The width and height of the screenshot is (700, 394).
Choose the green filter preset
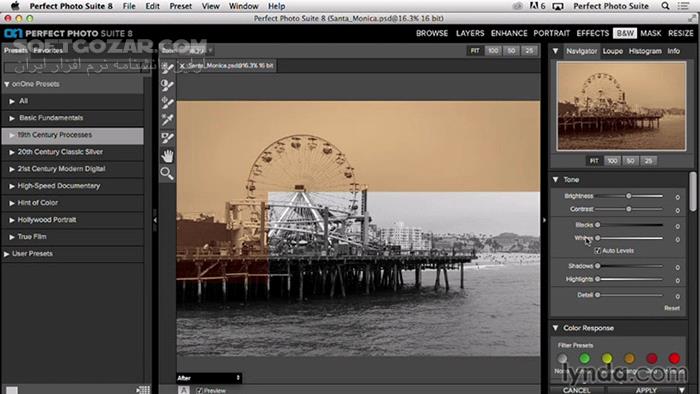(x=584, y=358)
